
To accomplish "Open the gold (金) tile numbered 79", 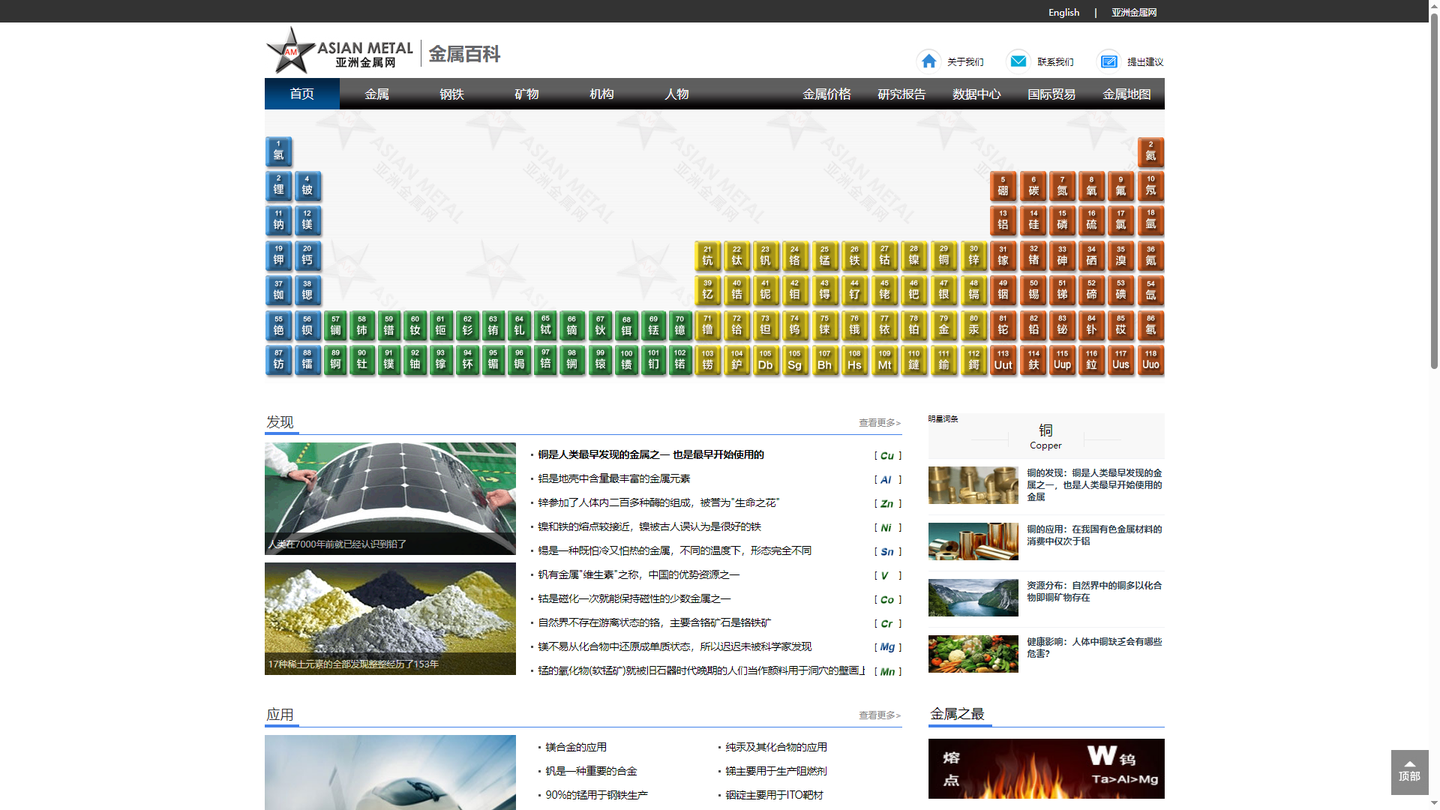I will pos(944,325).
